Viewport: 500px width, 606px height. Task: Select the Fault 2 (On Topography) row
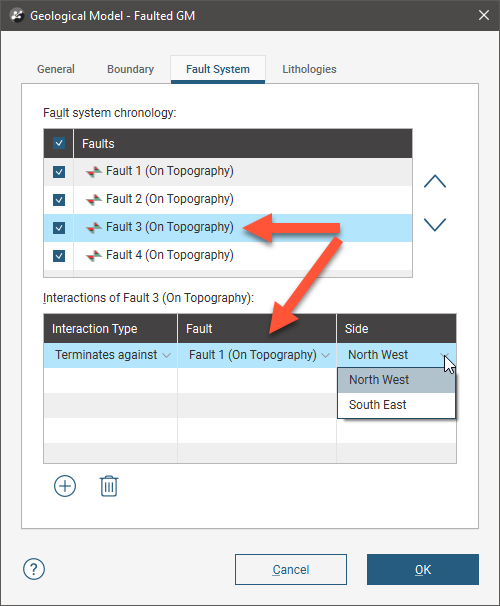coord(228,200)
